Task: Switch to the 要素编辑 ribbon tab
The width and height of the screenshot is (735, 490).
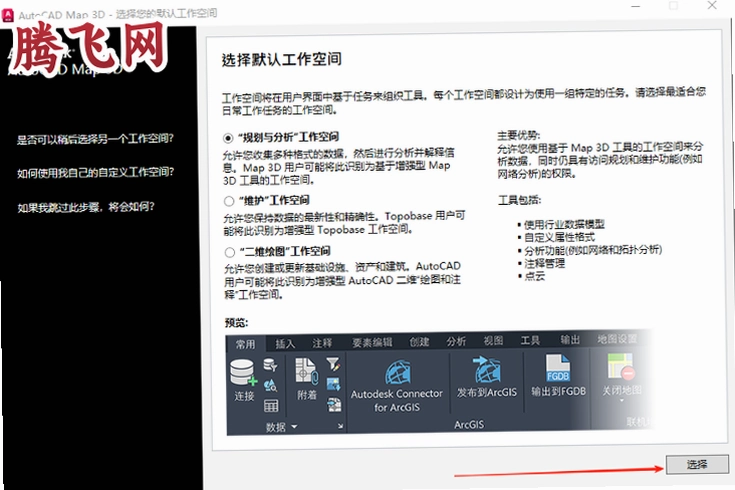Action: [372, 343]
